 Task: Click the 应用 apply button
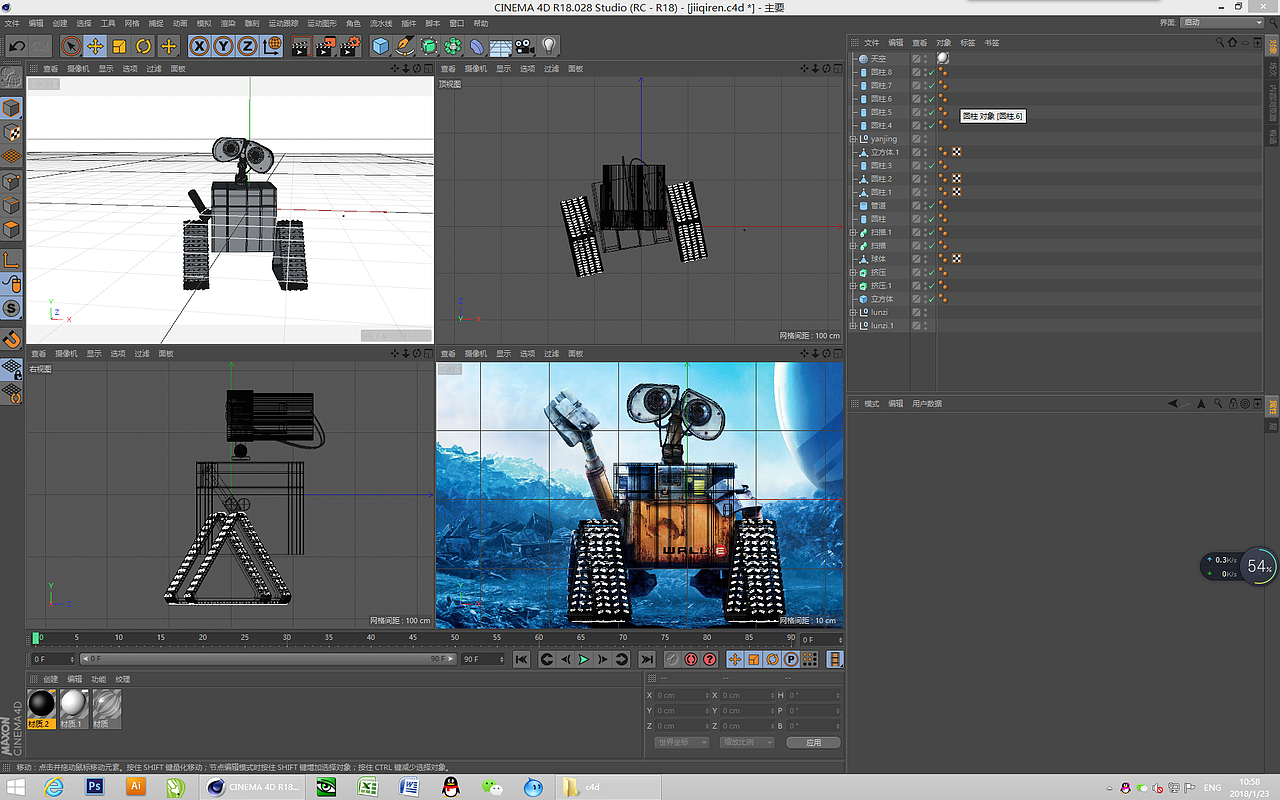(x=813, y=742)
